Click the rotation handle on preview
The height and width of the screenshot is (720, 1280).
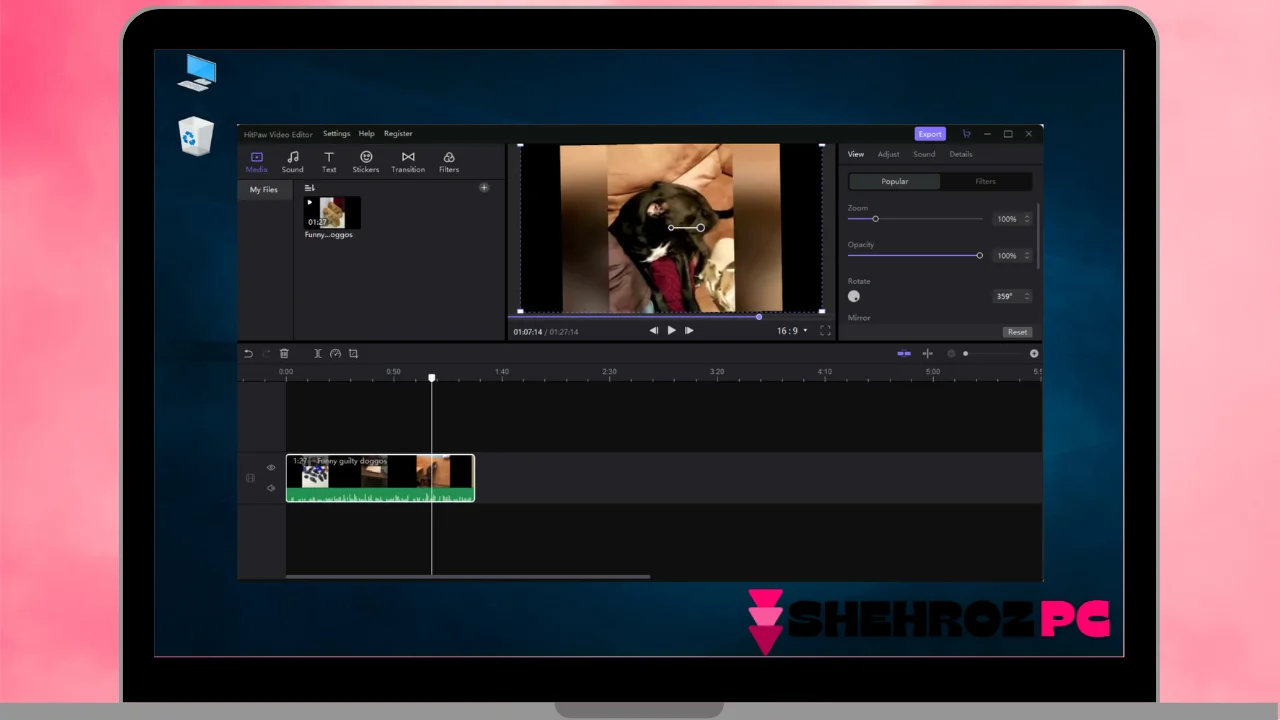click(x=700, y=228)
